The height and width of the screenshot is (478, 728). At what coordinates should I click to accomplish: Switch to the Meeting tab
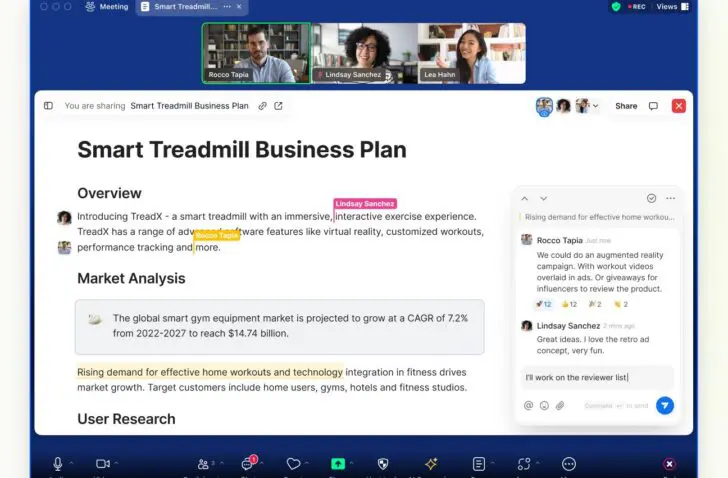click(107, 6)
